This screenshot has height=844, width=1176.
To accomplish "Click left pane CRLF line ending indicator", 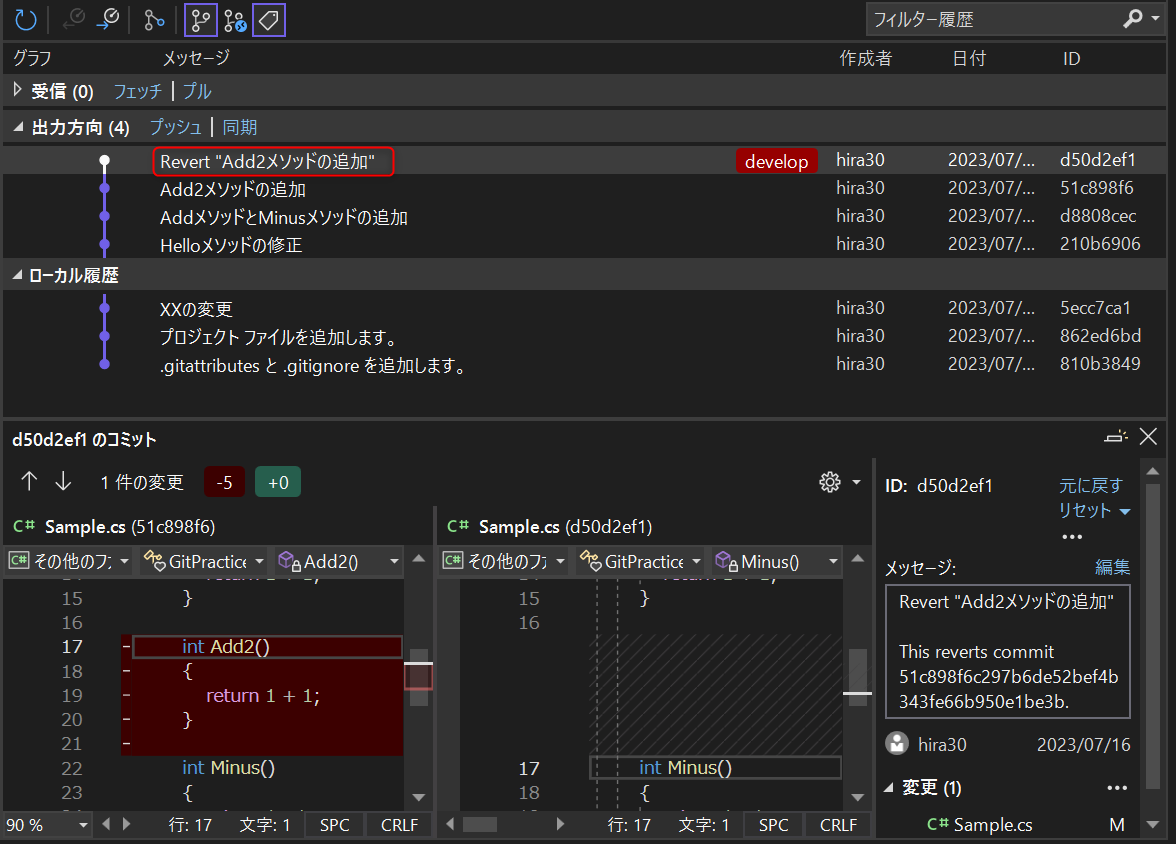I will 399,824.
